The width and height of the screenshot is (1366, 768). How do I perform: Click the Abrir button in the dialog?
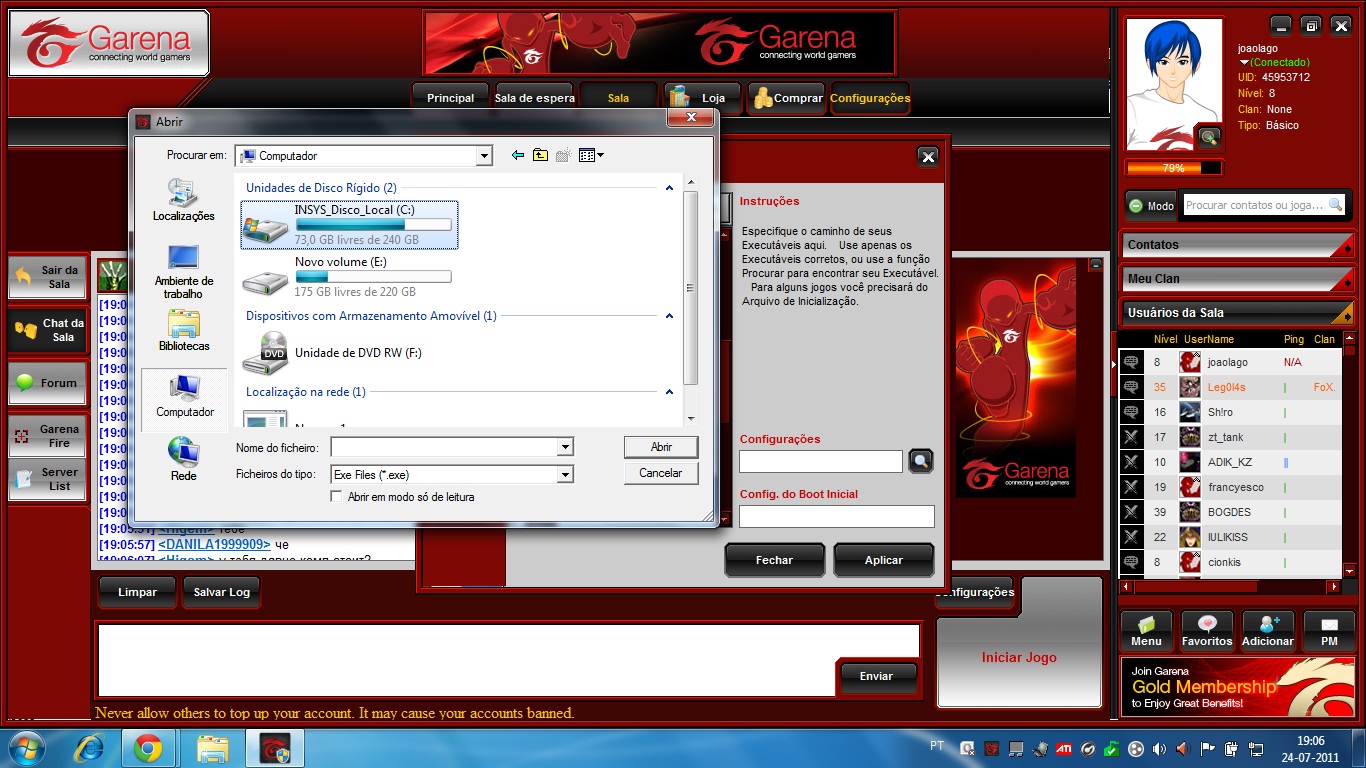[661, 447]
